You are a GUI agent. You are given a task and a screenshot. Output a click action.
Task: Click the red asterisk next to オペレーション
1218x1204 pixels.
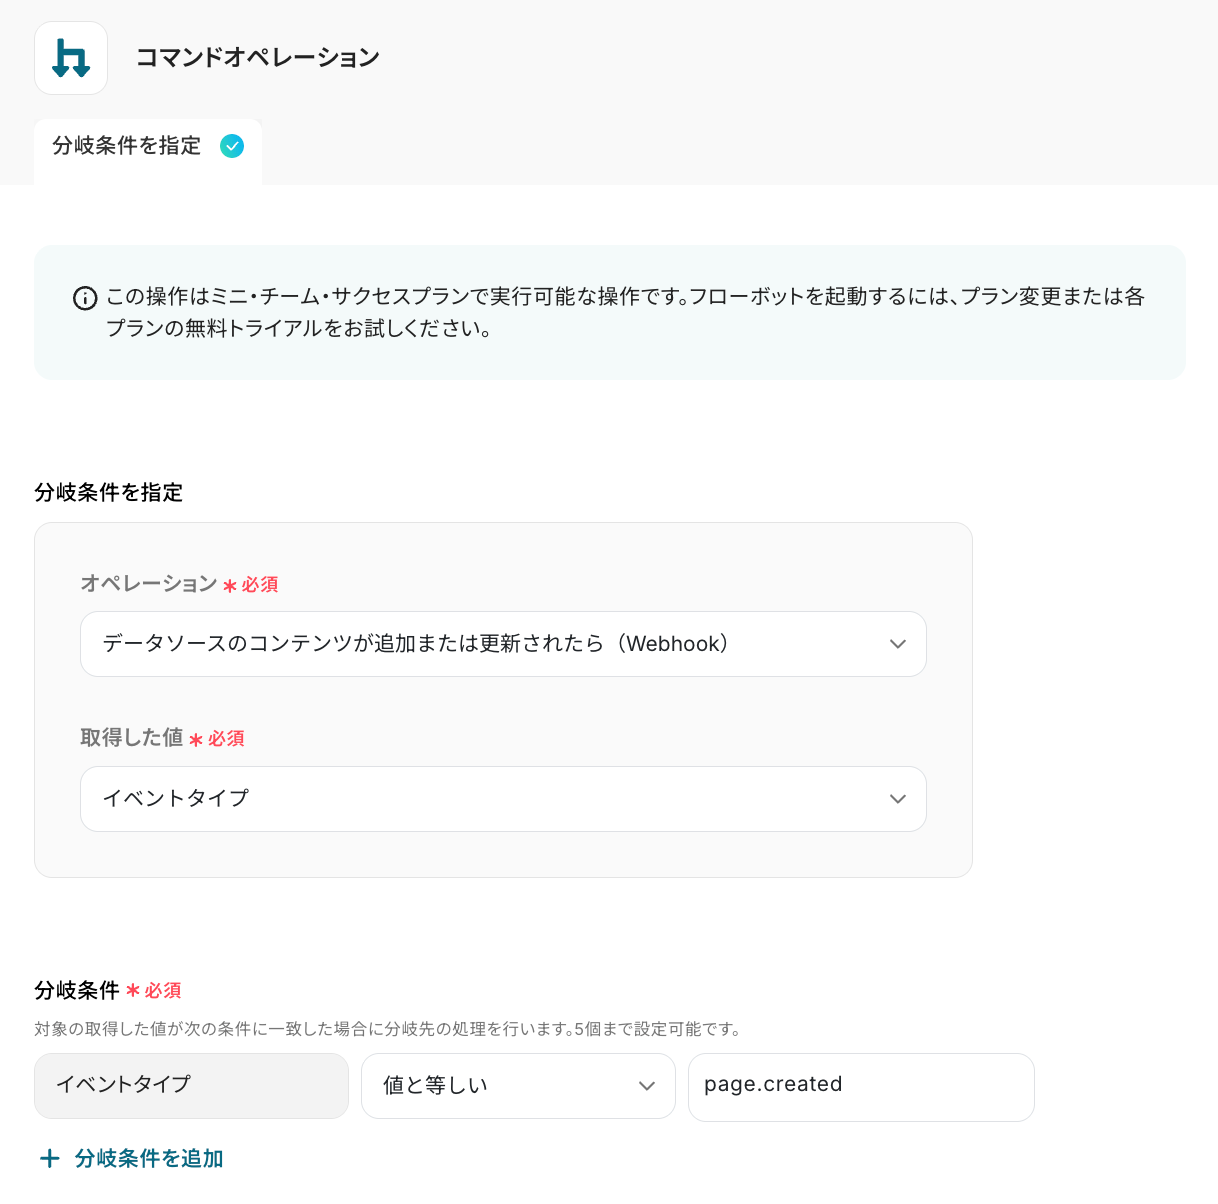pos(229,585)
